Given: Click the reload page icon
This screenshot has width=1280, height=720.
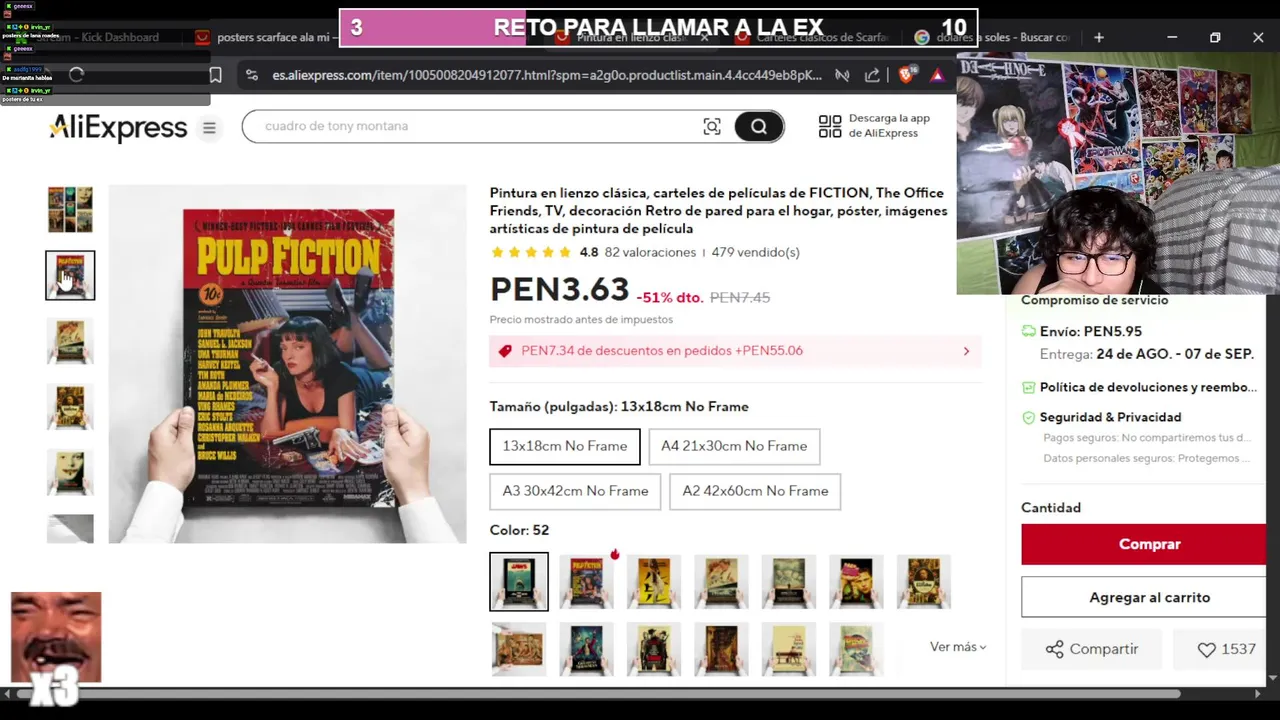Looking at the screenshot, I should click(76, 75).
